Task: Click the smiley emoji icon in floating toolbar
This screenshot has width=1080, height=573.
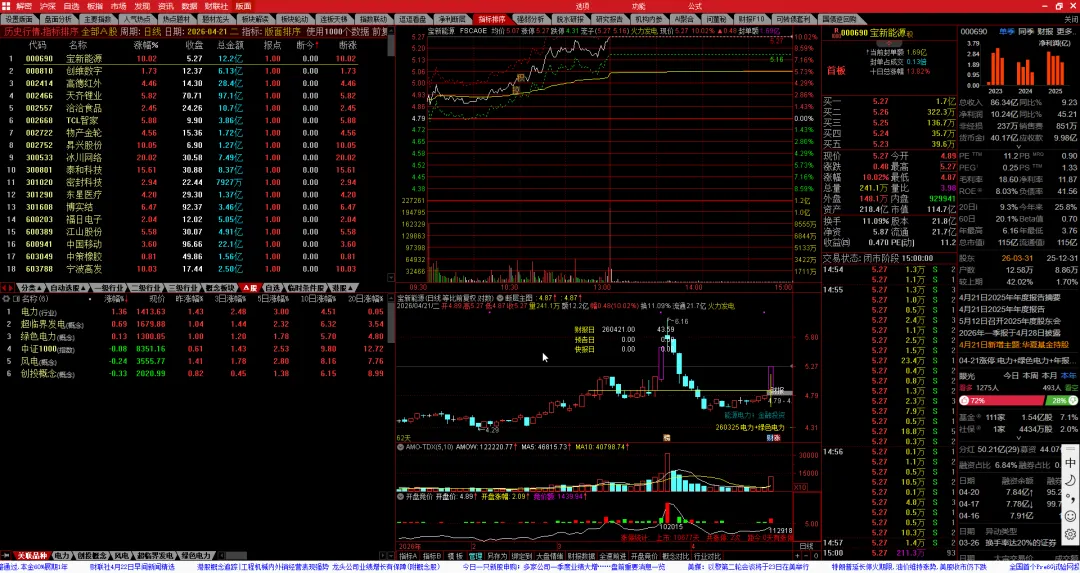Action: pyautogui.click(x=1070, y=516)
